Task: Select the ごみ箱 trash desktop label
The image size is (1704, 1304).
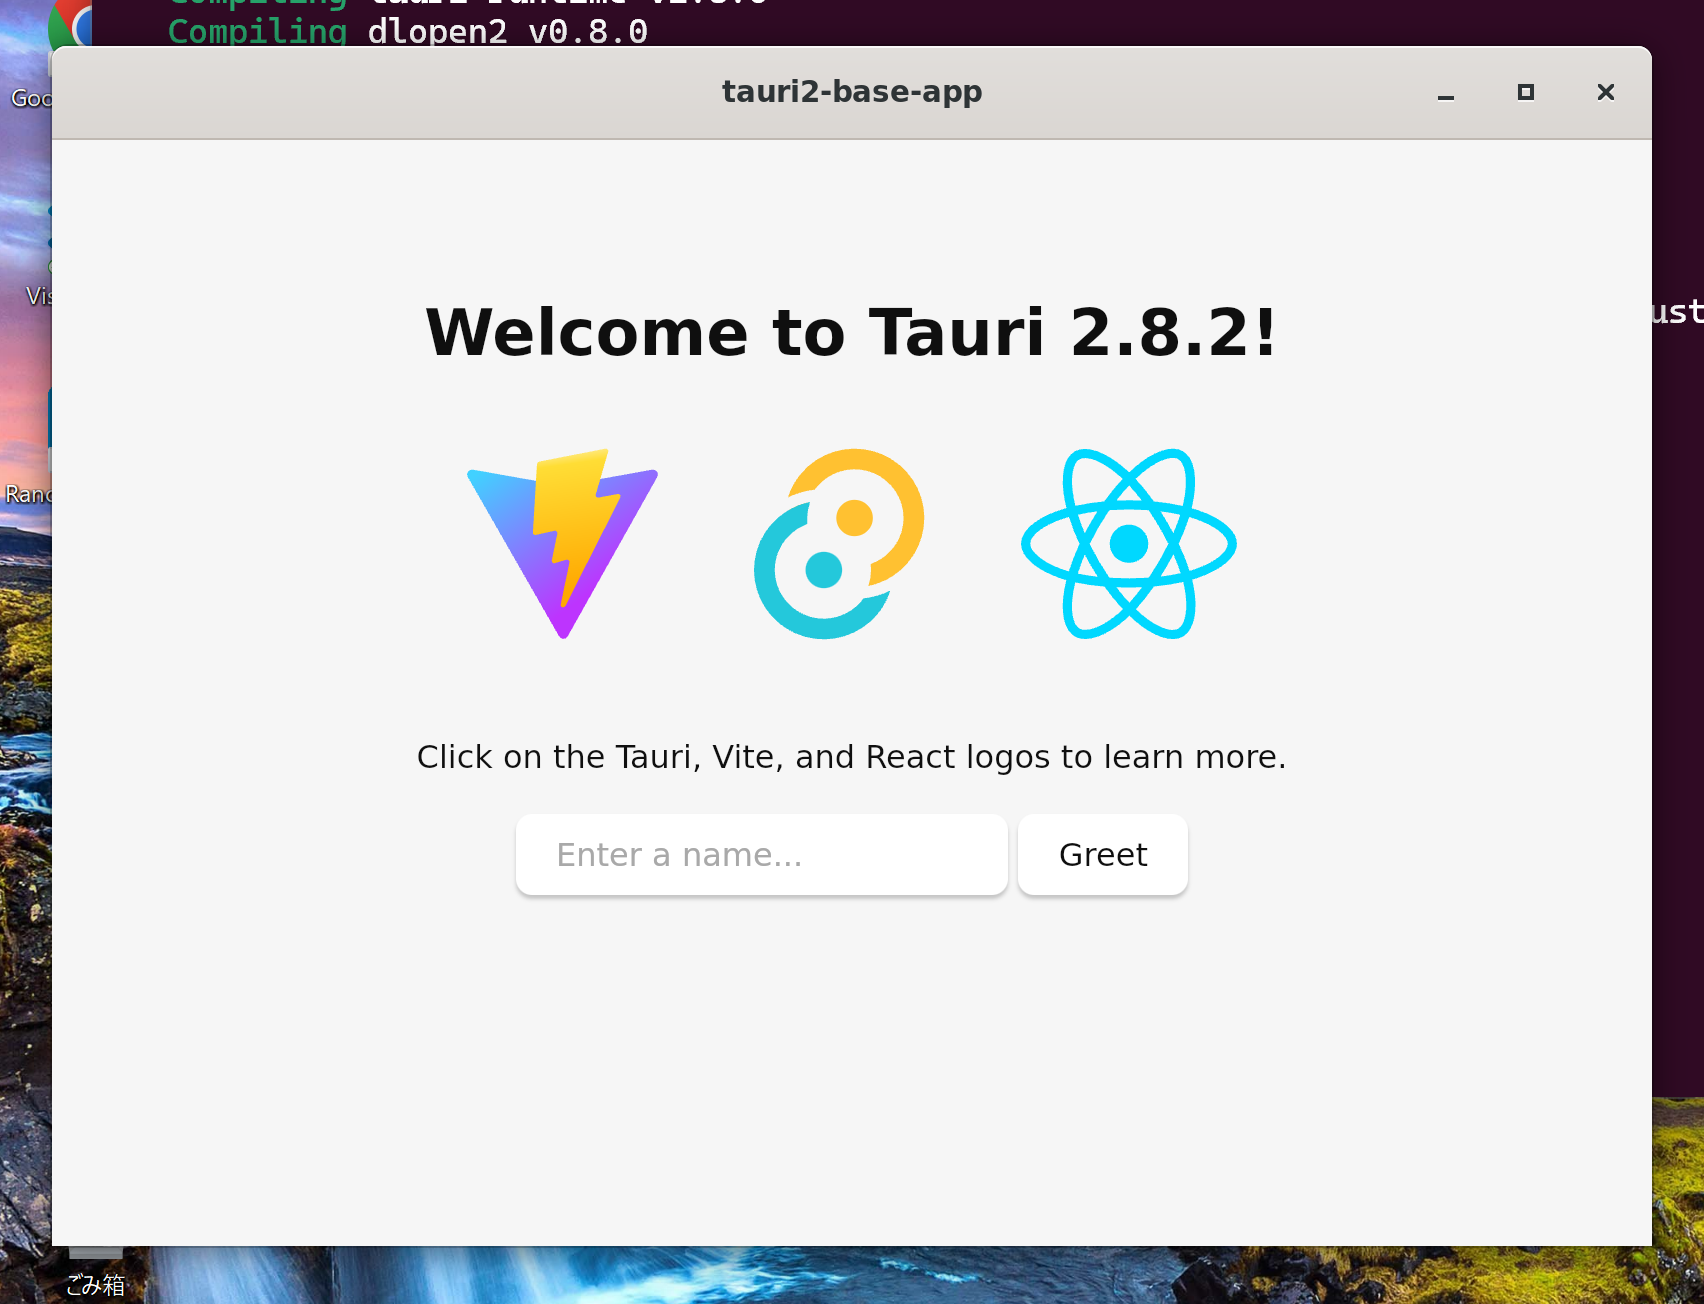Action: 96,1285
